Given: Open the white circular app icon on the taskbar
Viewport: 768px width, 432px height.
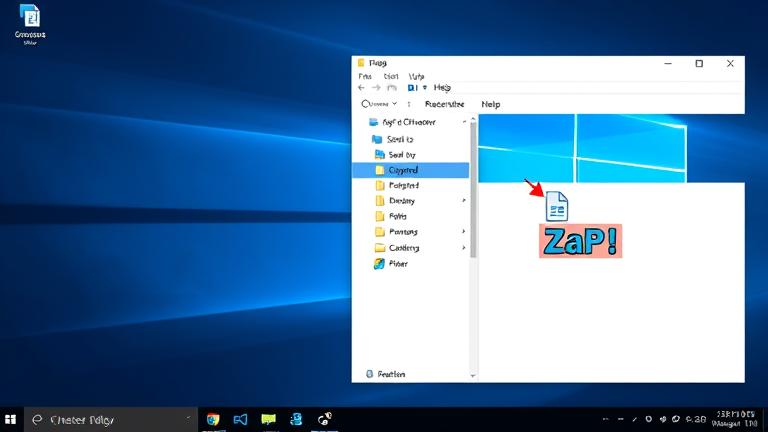Looking at the screenshot, I should (324, 419).
